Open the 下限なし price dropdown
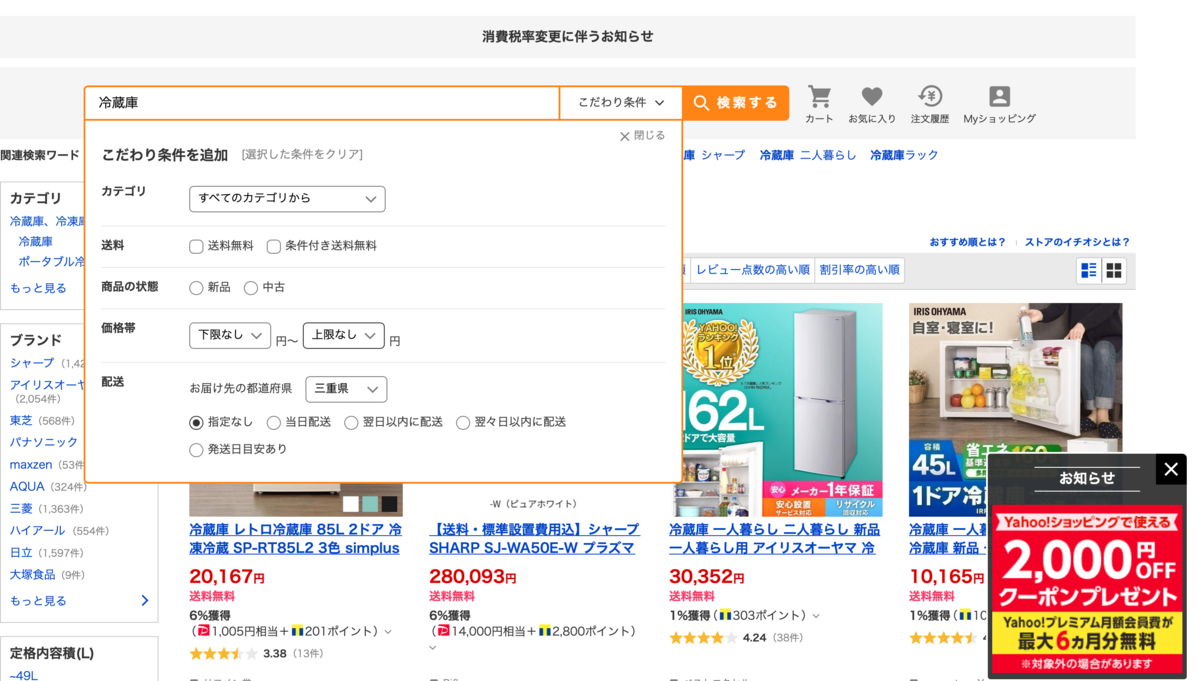 click(x=230, y=335)
